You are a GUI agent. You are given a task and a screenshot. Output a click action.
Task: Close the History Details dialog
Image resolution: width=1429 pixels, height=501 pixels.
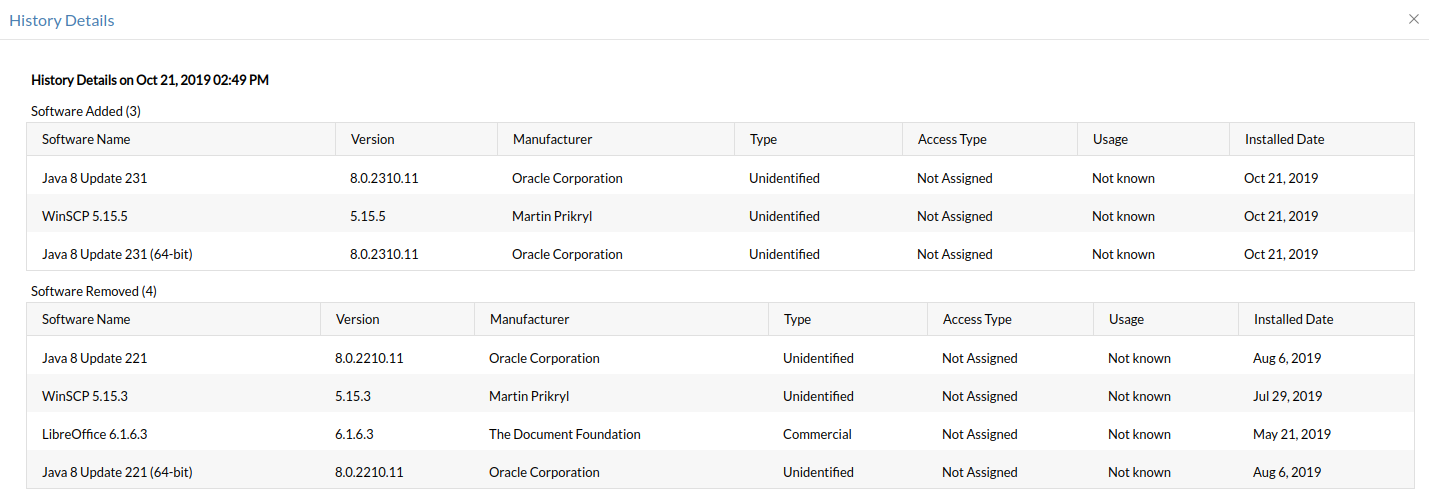pos(1413,19)
